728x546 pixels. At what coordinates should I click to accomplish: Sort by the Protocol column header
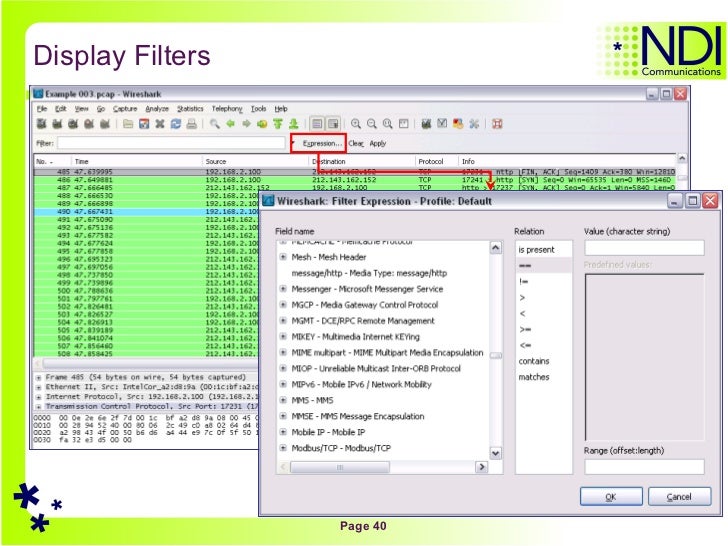point(430,161)
